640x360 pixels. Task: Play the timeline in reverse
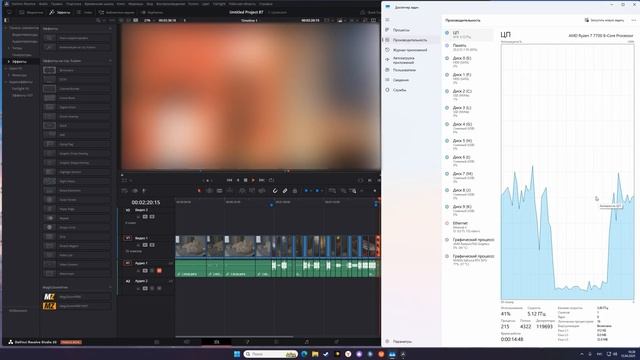[x=238, y=180]
